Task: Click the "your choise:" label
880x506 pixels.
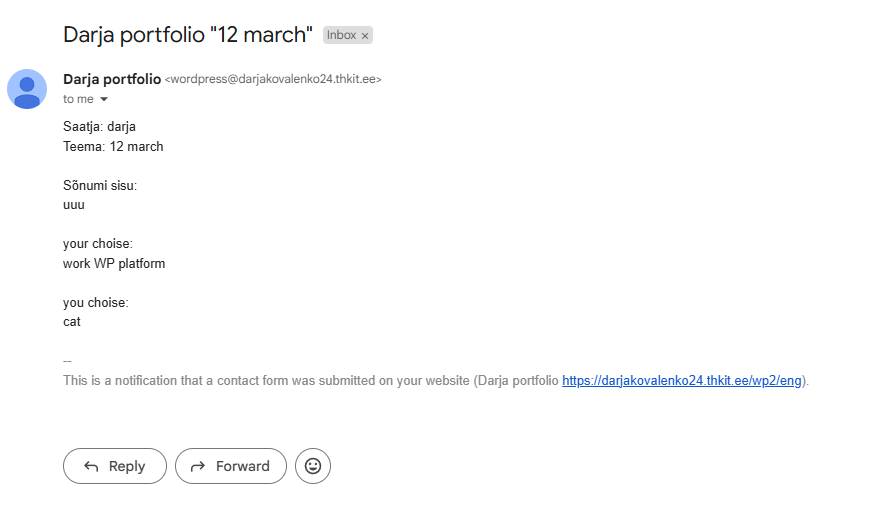Action: pyautogui.click(x=98, y=244)
